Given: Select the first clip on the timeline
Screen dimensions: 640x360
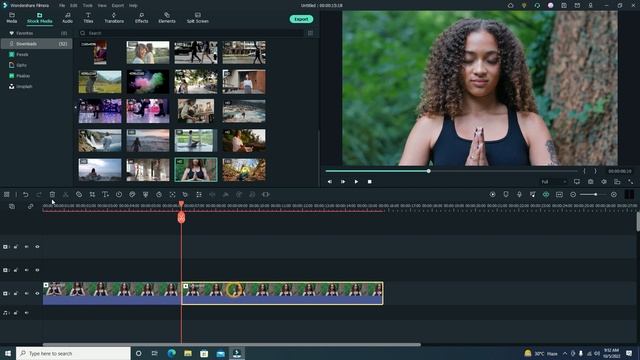Looking at the screenshot, I should tap(112, 293).
